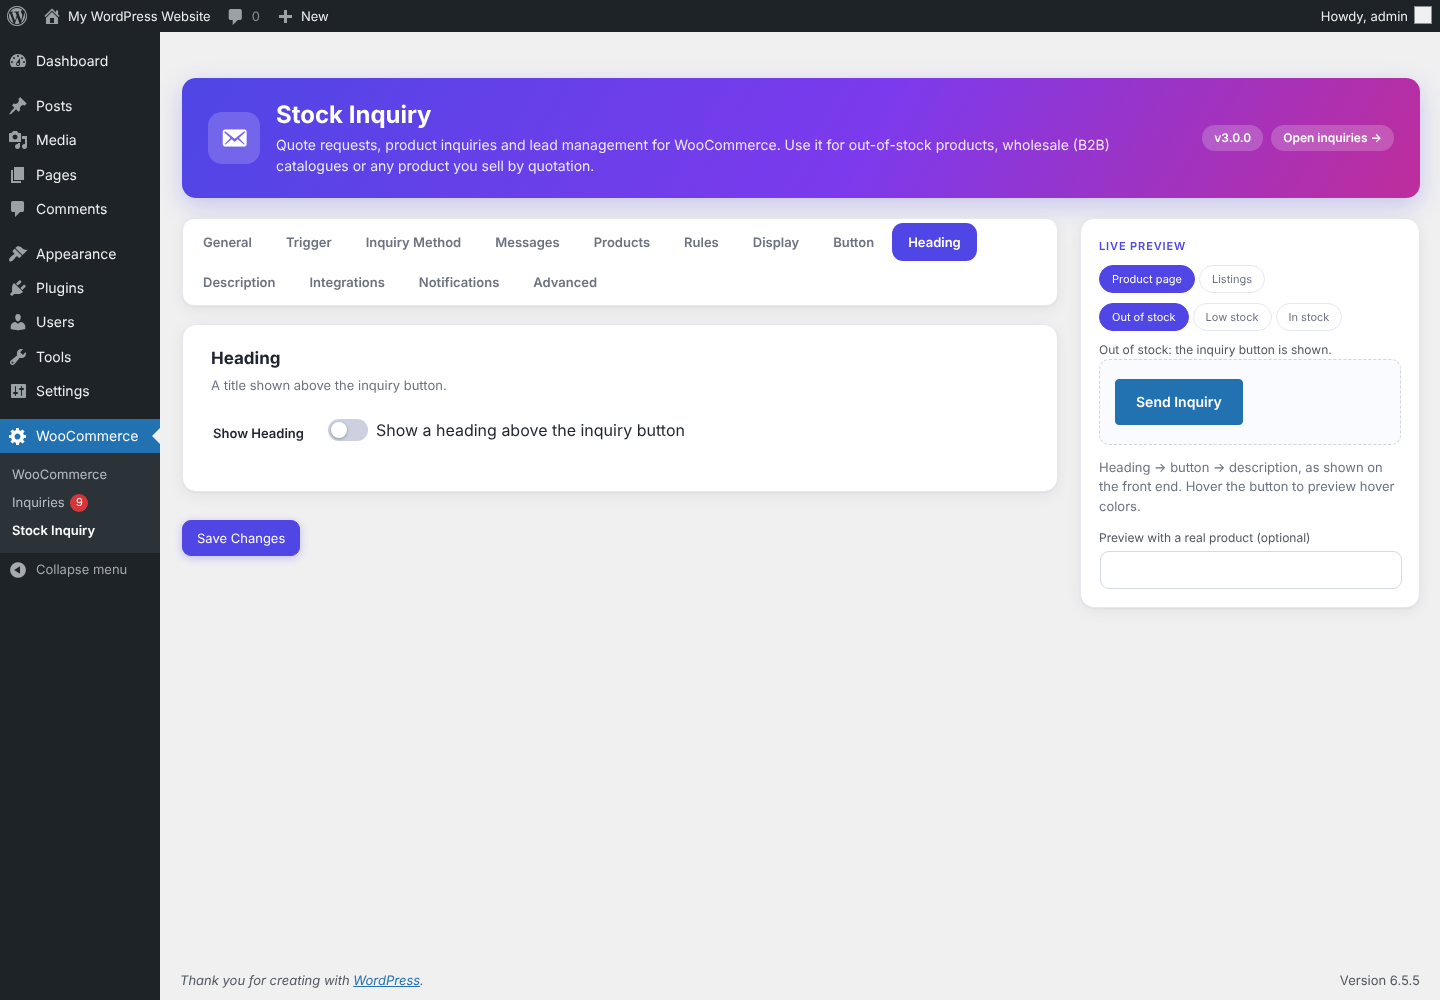Switch to the Inquiry Method tab
This screenshot has width=1440, height=1000.
pyautogui.click(x=413, y=242)
